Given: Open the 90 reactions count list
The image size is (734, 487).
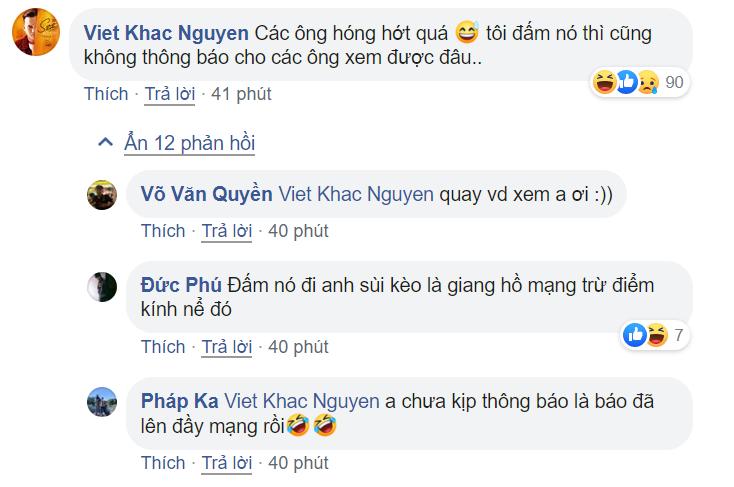Looking at the screenshot, I should click(674, 82).
